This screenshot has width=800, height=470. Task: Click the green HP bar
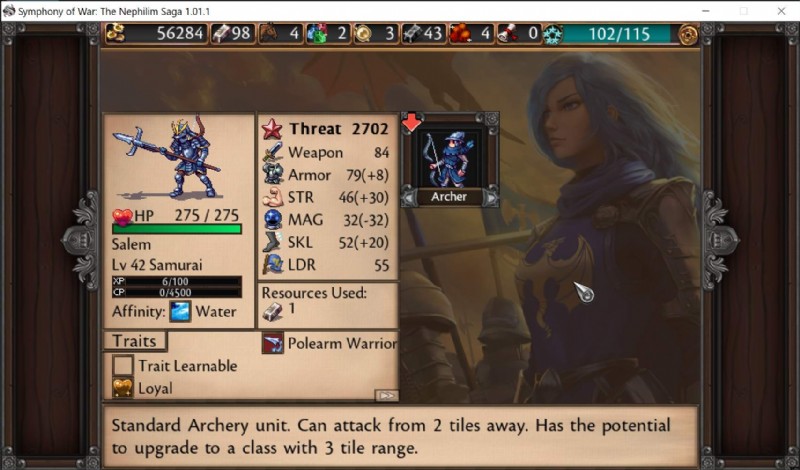177,229
